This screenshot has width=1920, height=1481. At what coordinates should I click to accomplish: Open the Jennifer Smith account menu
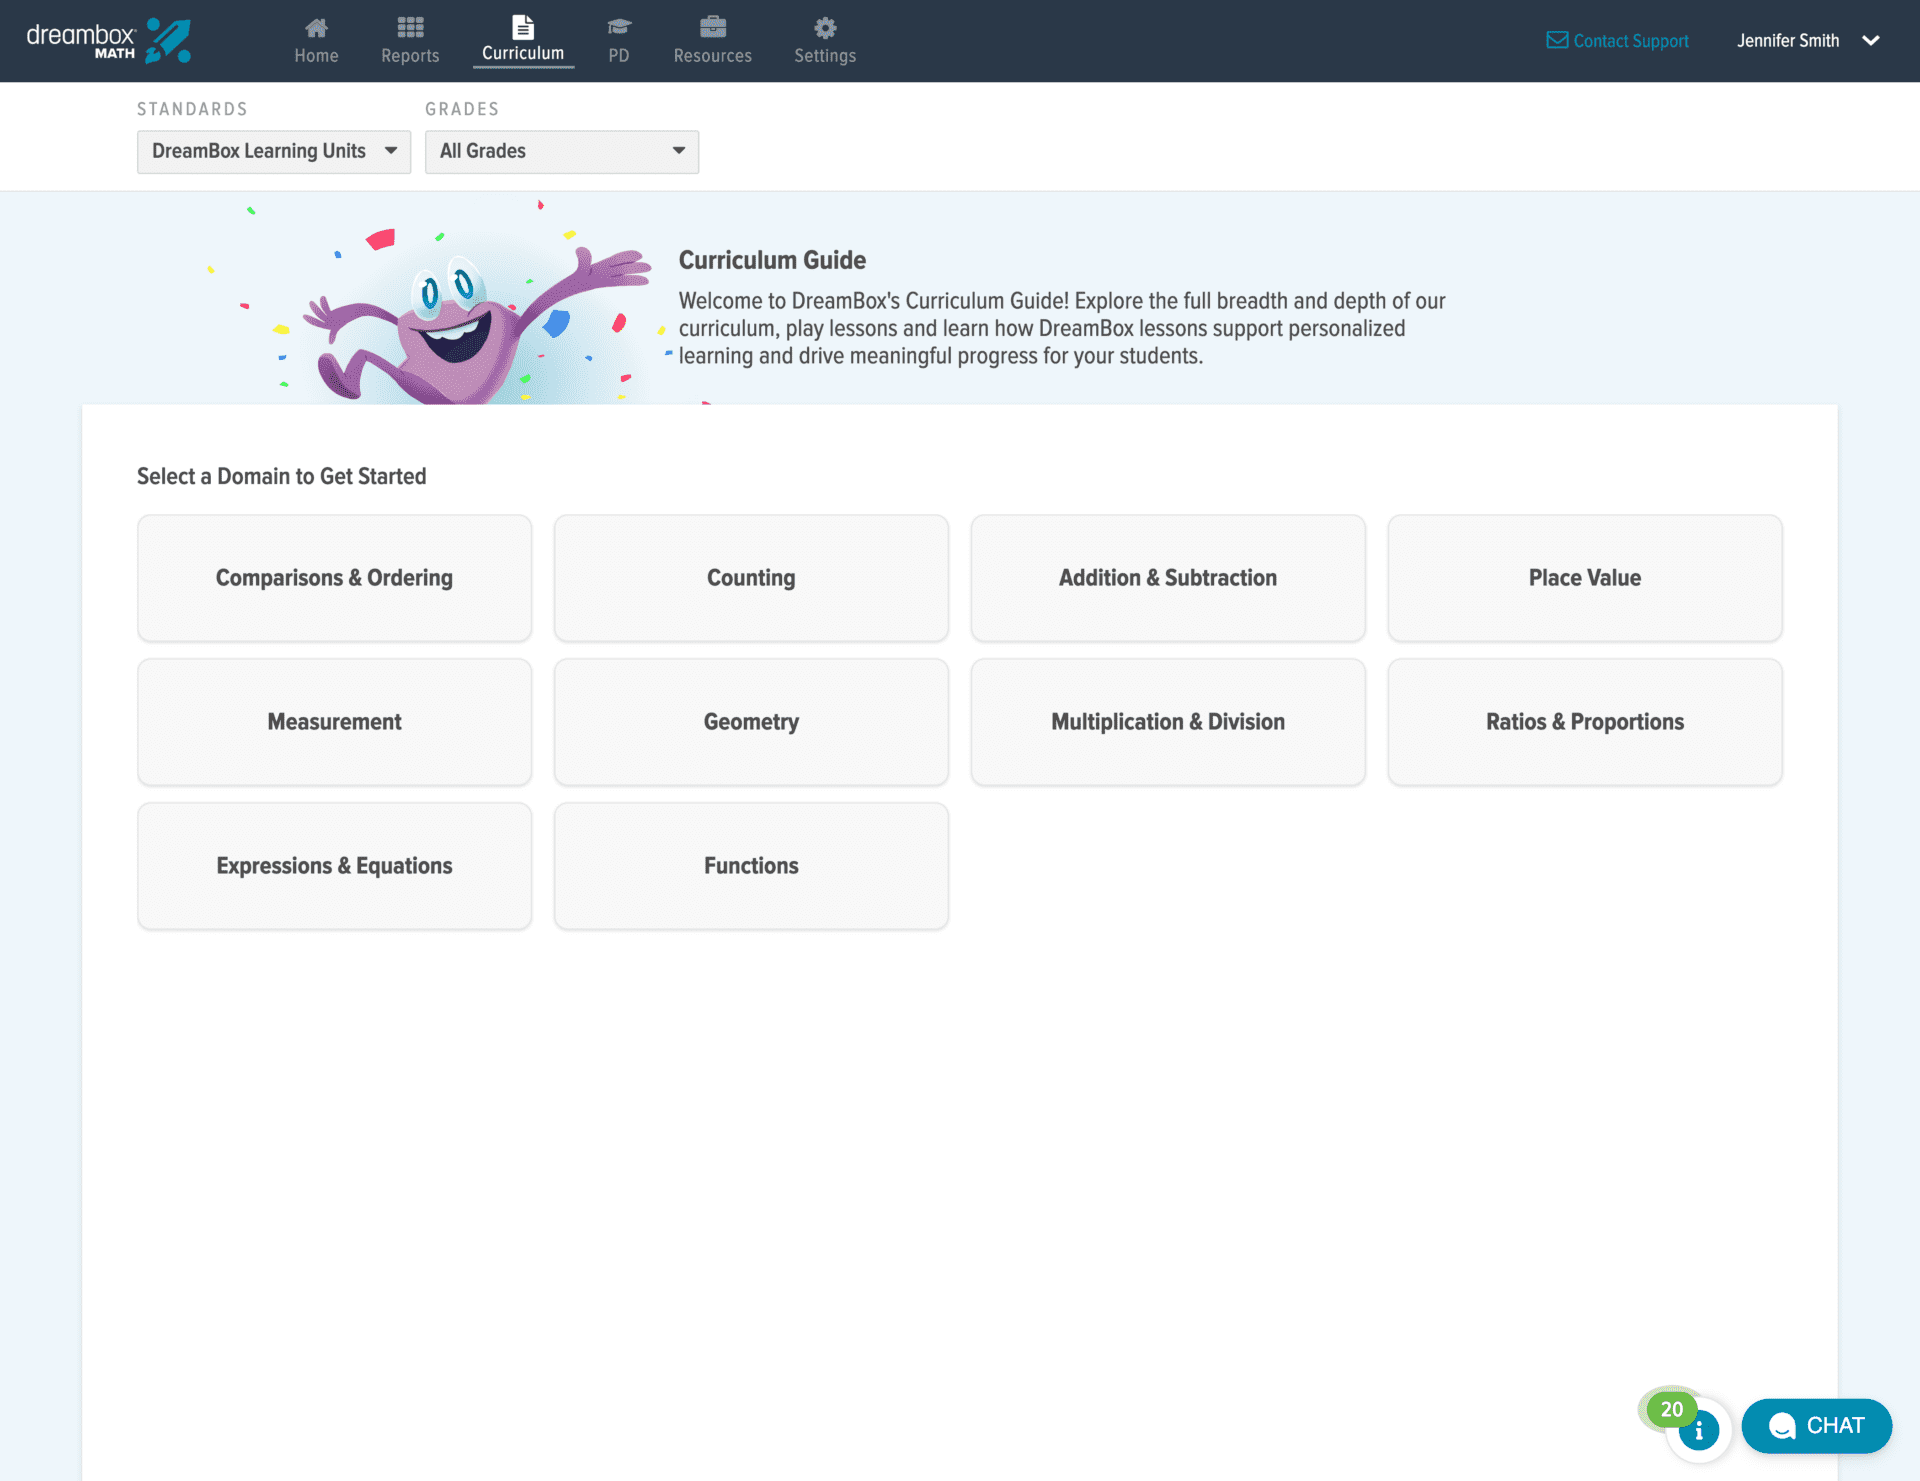coord(1806,40)
